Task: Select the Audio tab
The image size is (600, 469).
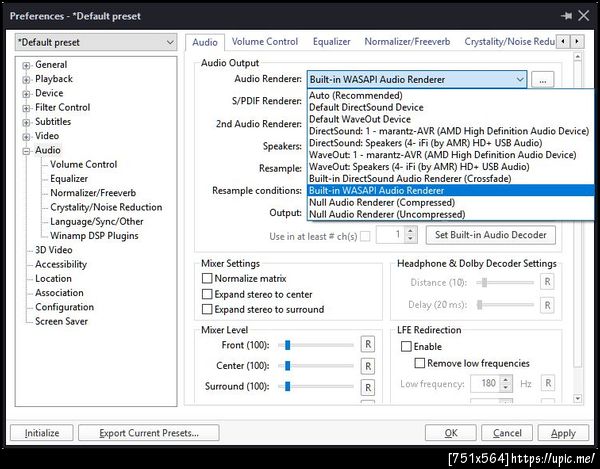Action: (205, 42)
